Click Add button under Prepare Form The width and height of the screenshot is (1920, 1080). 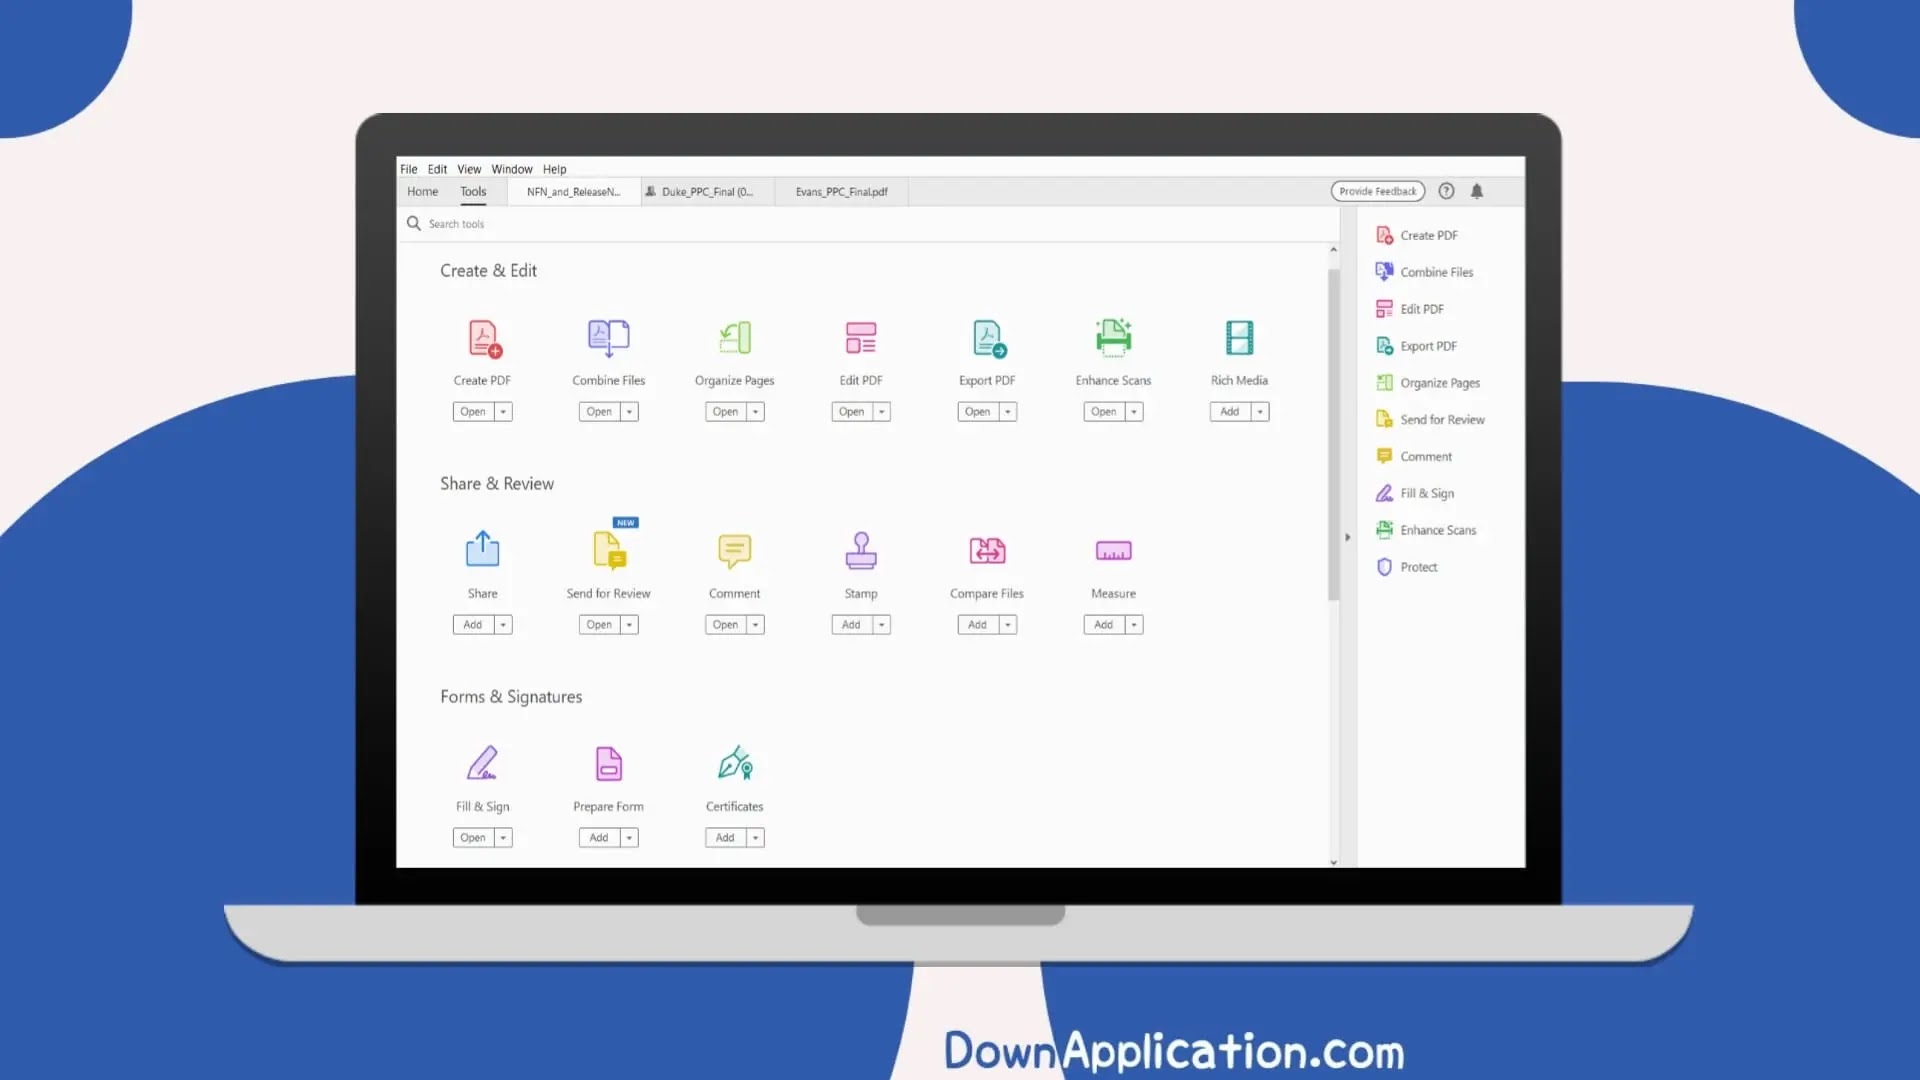click(599, 838)
